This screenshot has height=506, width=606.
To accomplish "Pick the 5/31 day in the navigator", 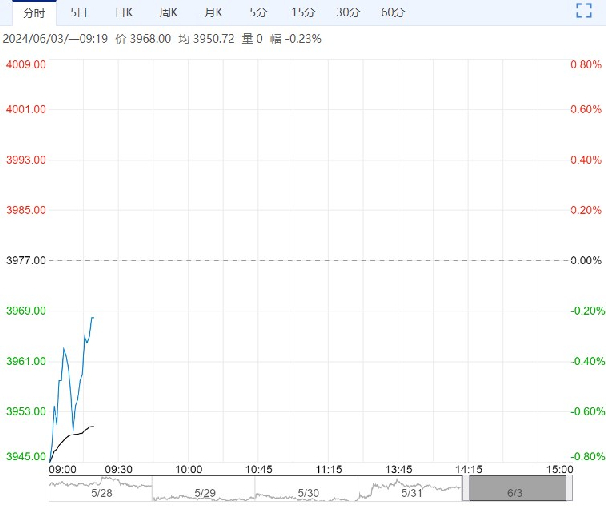I will [411, 489].
